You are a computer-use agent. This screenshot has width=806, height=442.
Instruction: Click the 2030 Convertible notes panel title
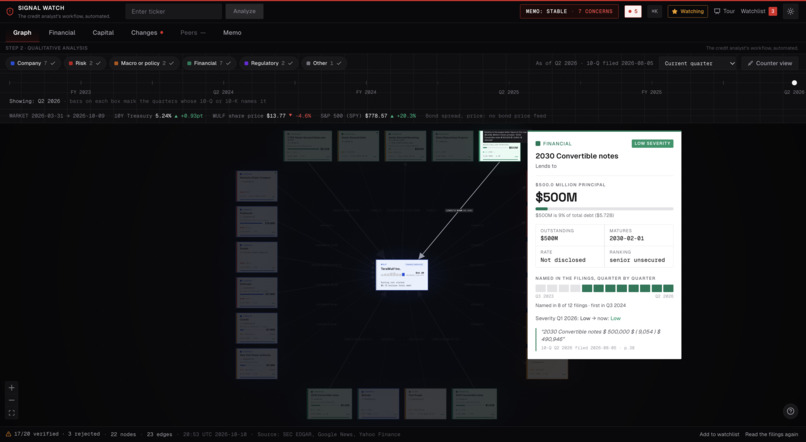point(577,156)
